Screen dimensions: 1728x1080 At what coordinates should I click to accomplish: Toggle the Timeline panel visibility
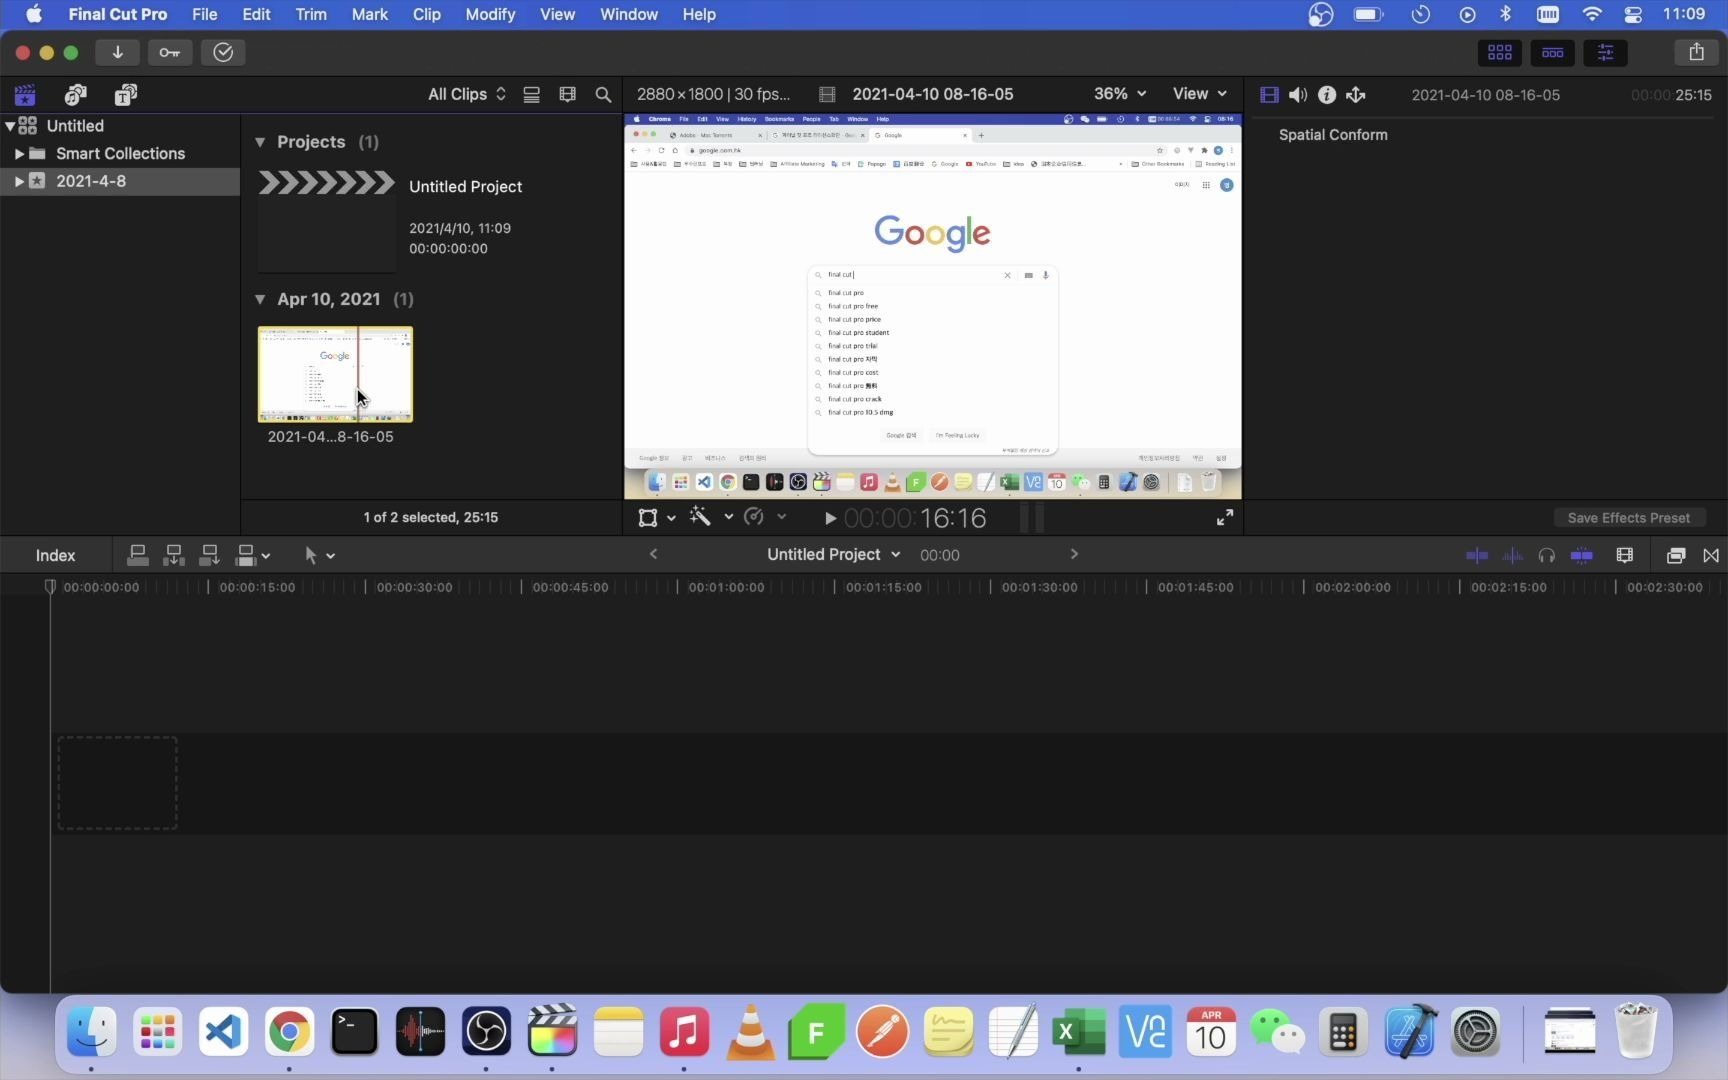1552,53
